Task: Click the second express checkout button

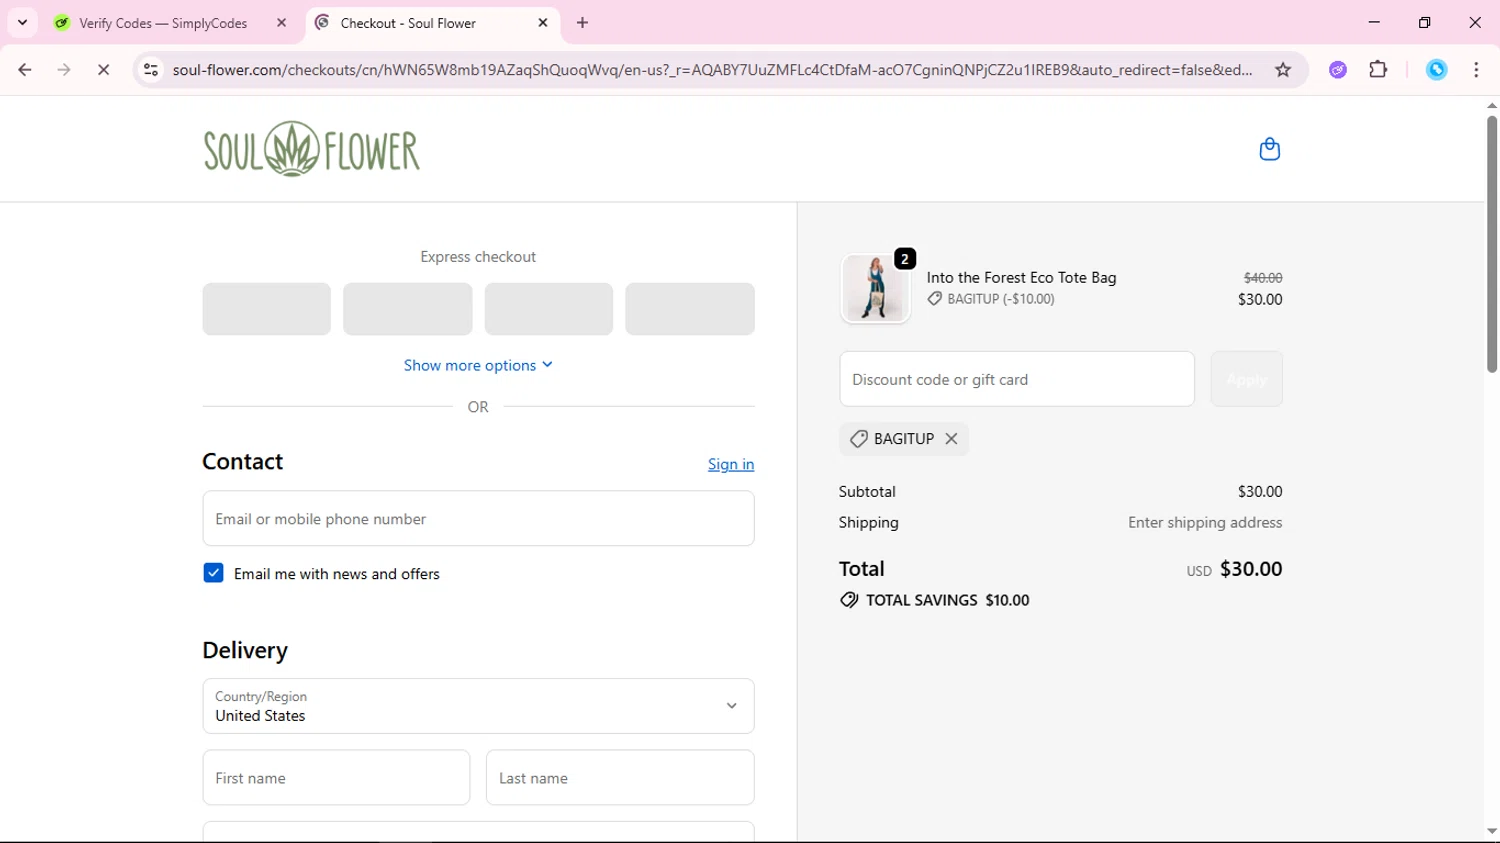Action: (x=408, y=309)
